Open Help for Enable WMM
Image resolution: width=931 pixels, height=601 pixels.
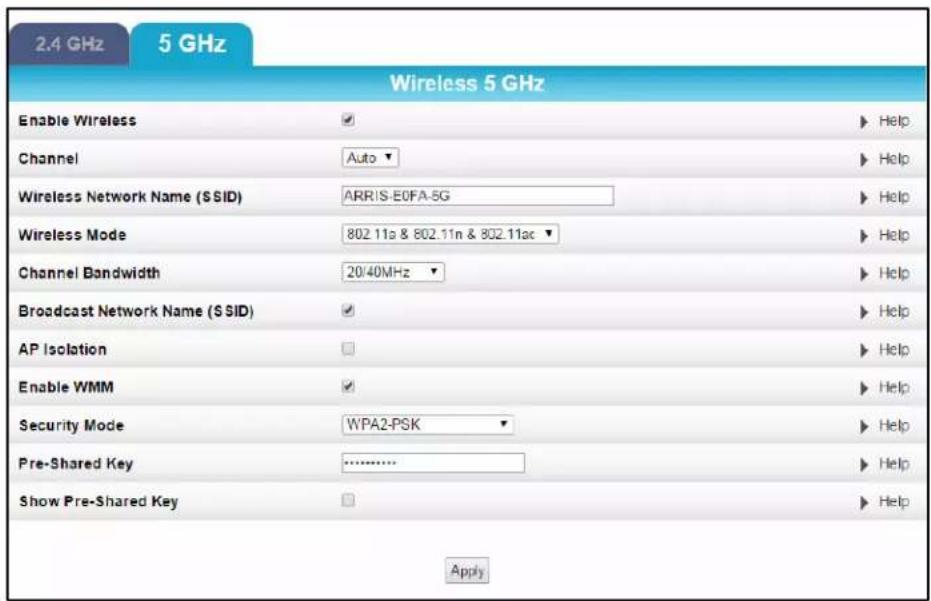click(885, 387)
